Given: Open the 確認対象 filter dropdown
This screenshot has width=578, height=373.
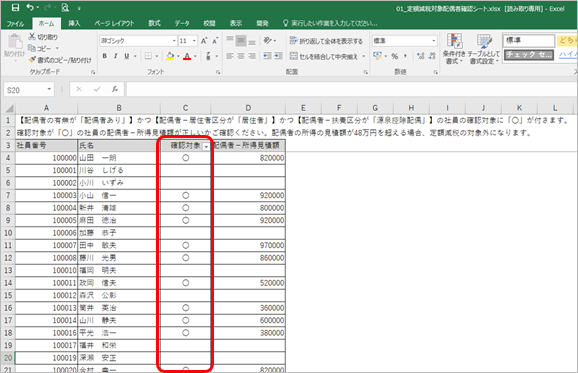Looking at the screenshot, I should (206, 146).
